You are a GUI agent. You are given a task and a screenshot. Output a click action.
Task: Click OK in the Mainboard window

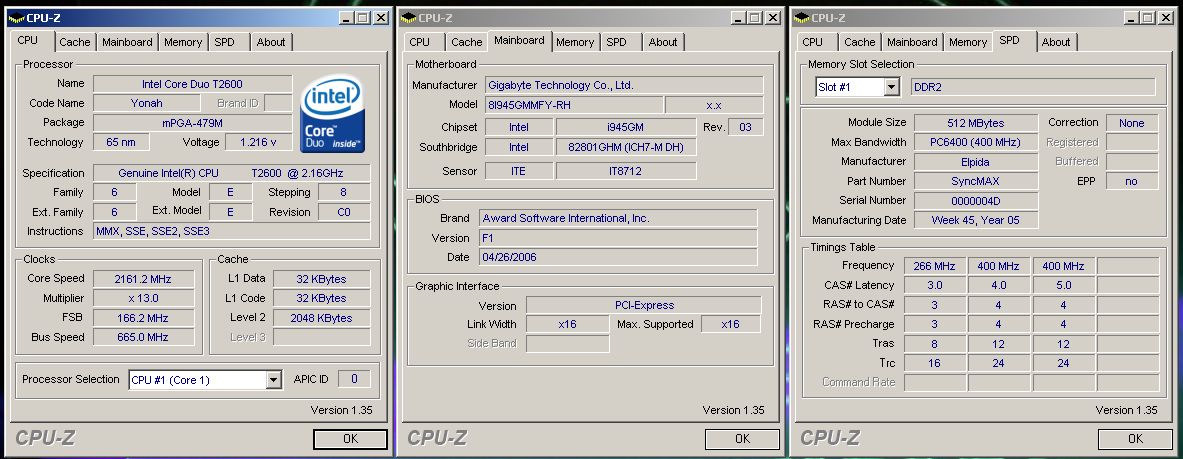(742, 439)
